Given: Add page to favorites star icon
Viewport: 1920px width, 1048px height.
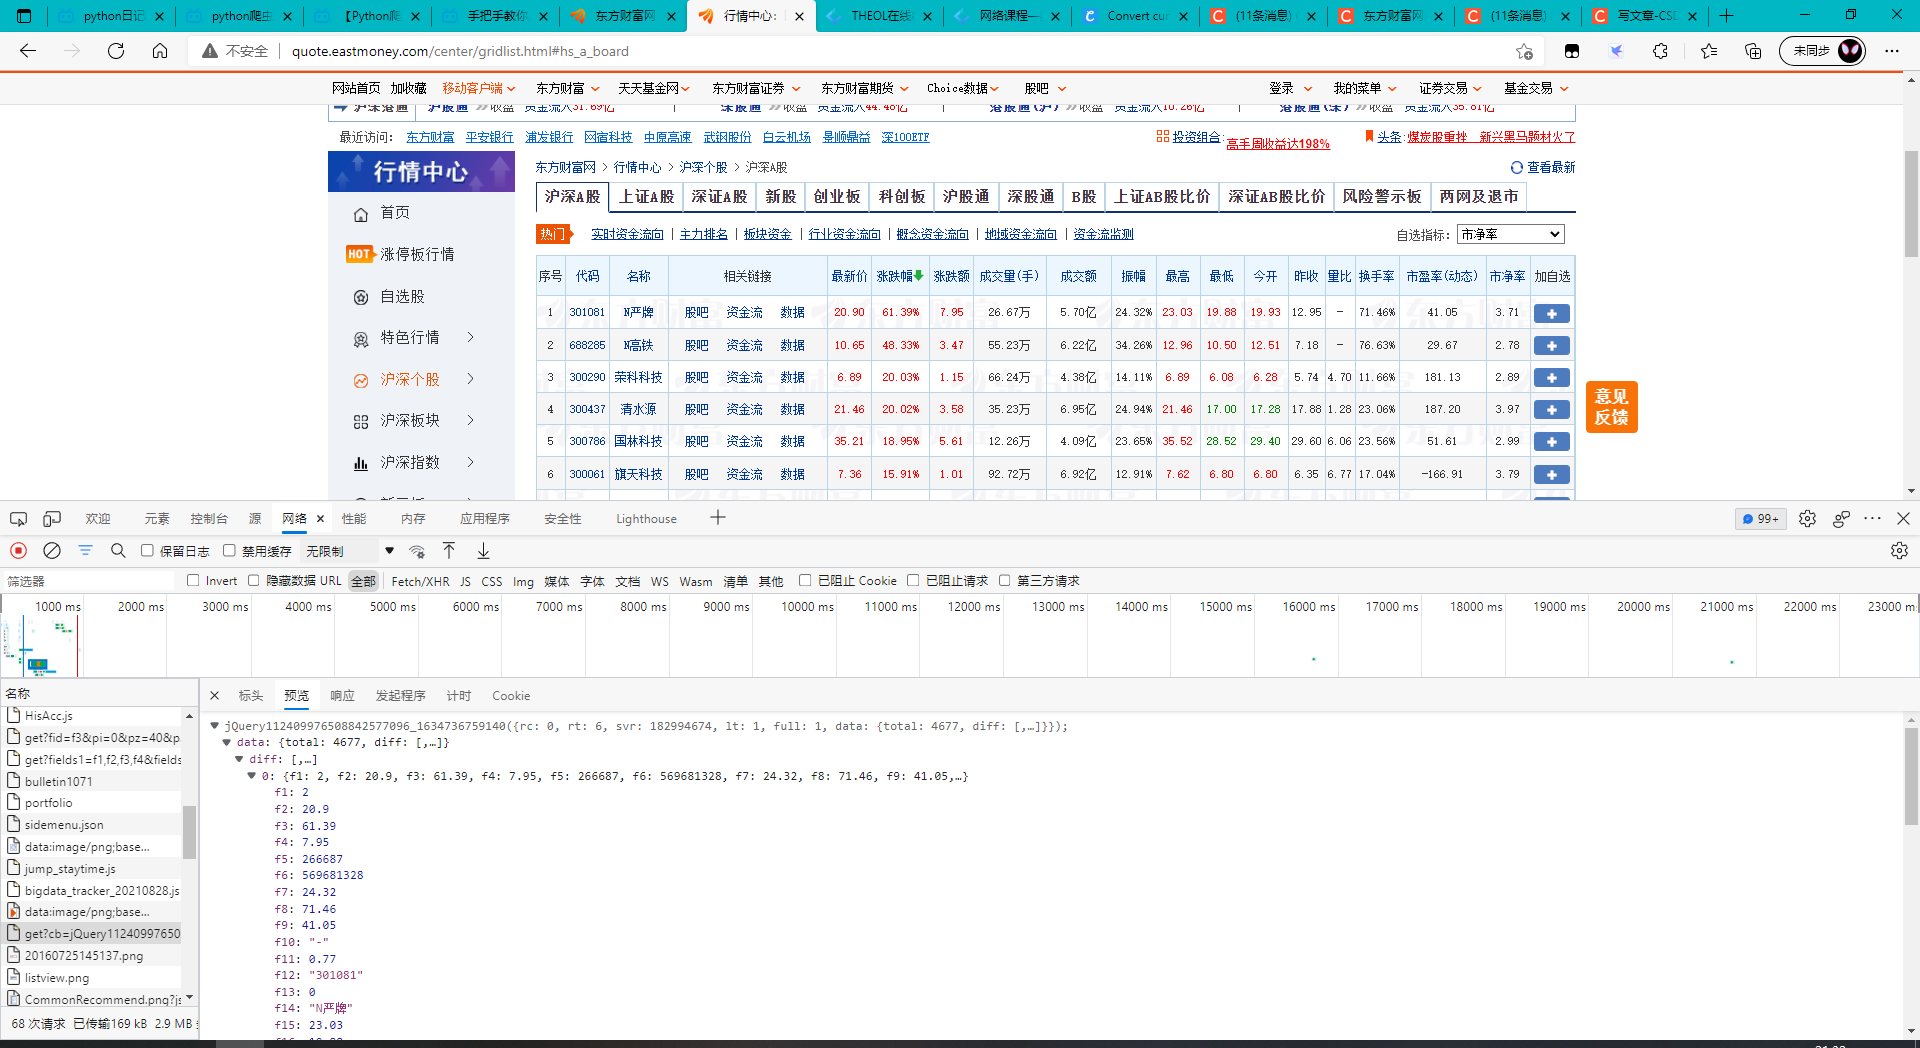Looking at the screenshot, I should point(1524,51).
